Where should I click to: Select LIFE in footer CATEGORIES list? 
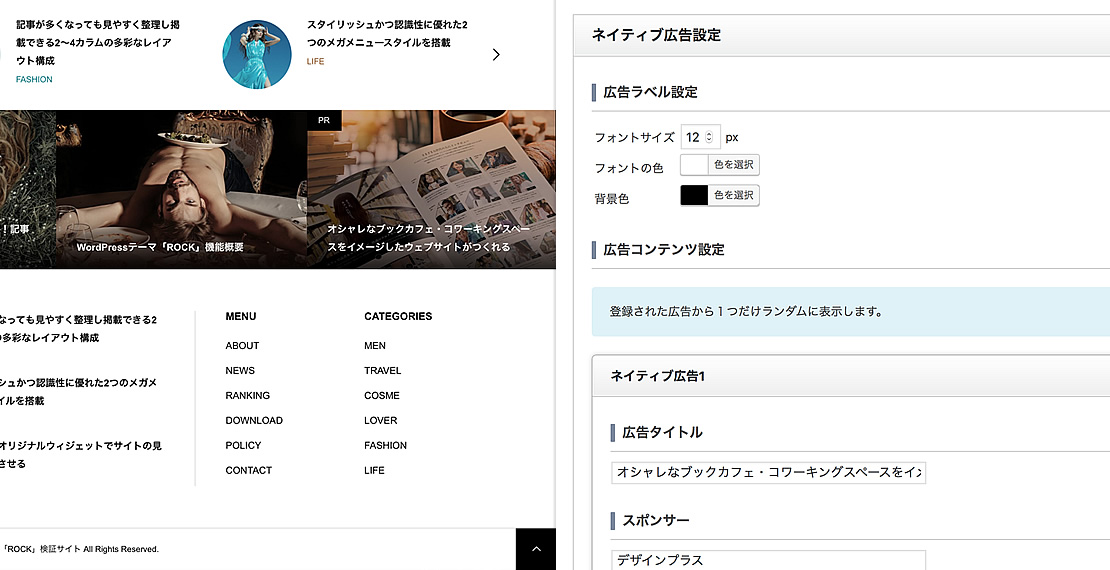tap(374, 470)
